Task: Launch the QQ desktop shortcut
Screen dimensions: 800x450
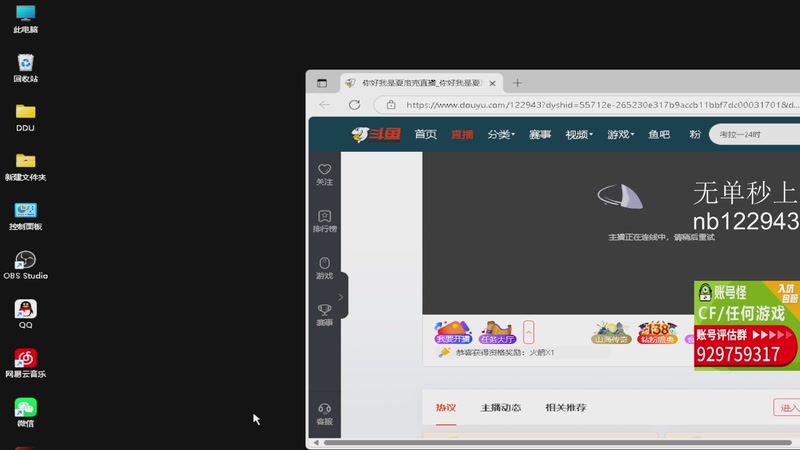Action: coord(26,314)
